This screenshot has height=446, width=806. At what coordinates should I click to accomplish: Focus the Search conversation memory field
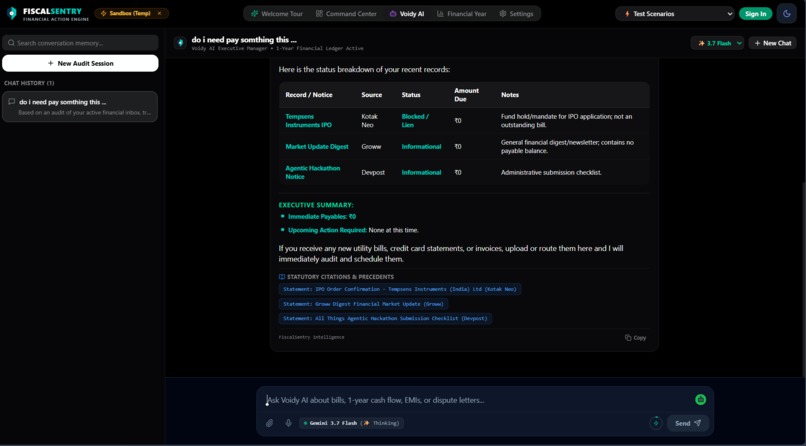point(80,43)
